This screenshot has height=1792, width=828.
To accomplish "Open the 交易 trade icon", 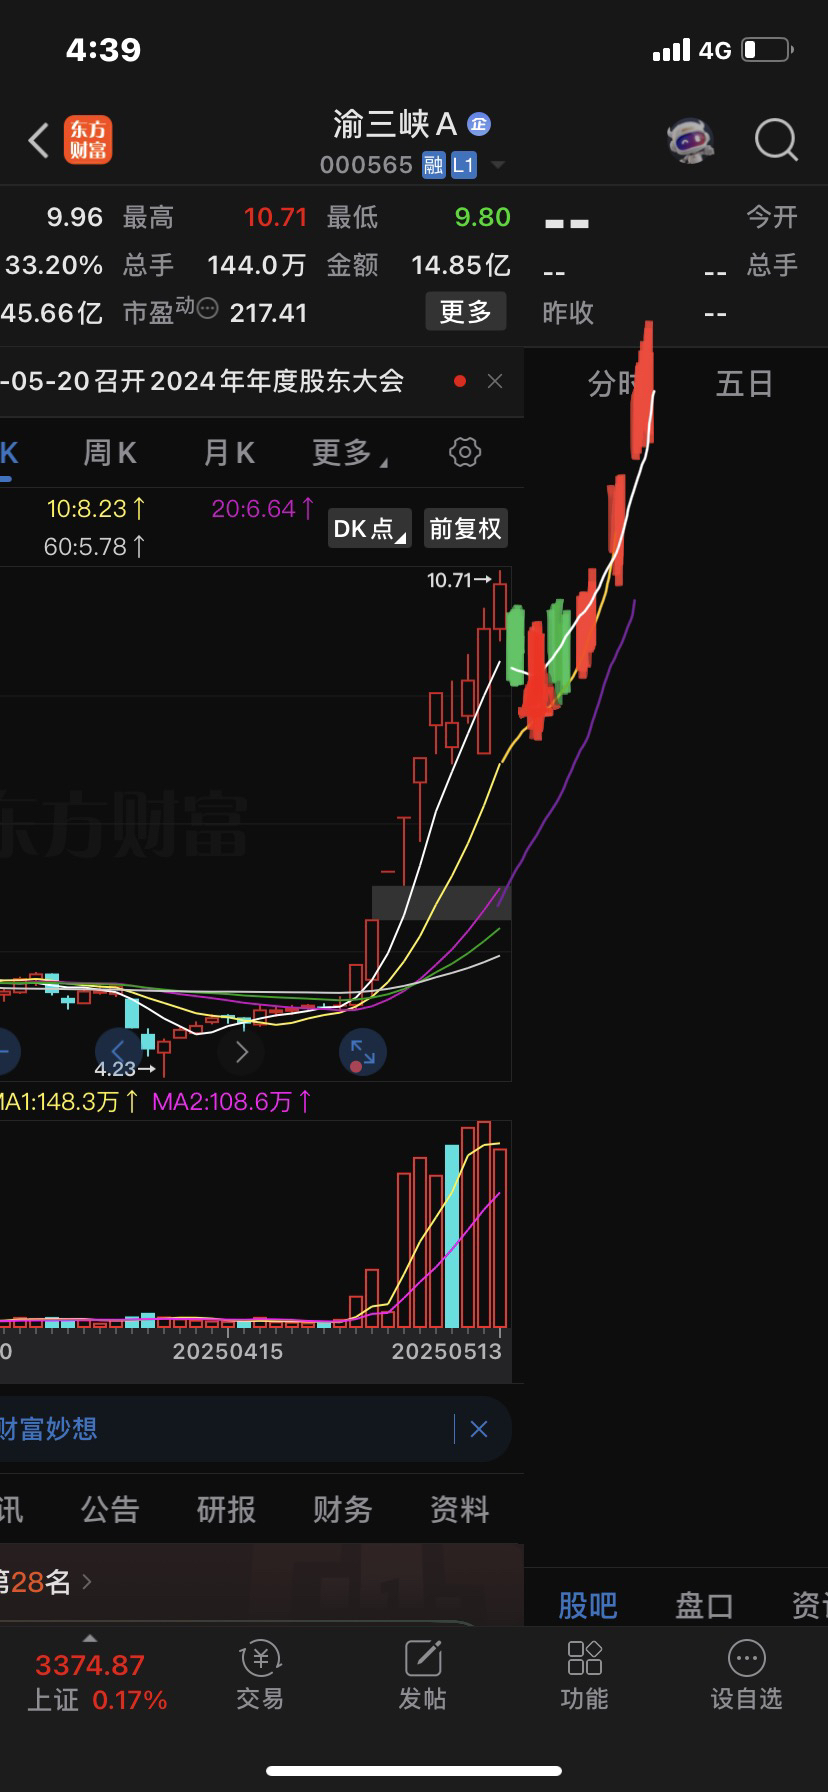I will tap(260, 1676).
